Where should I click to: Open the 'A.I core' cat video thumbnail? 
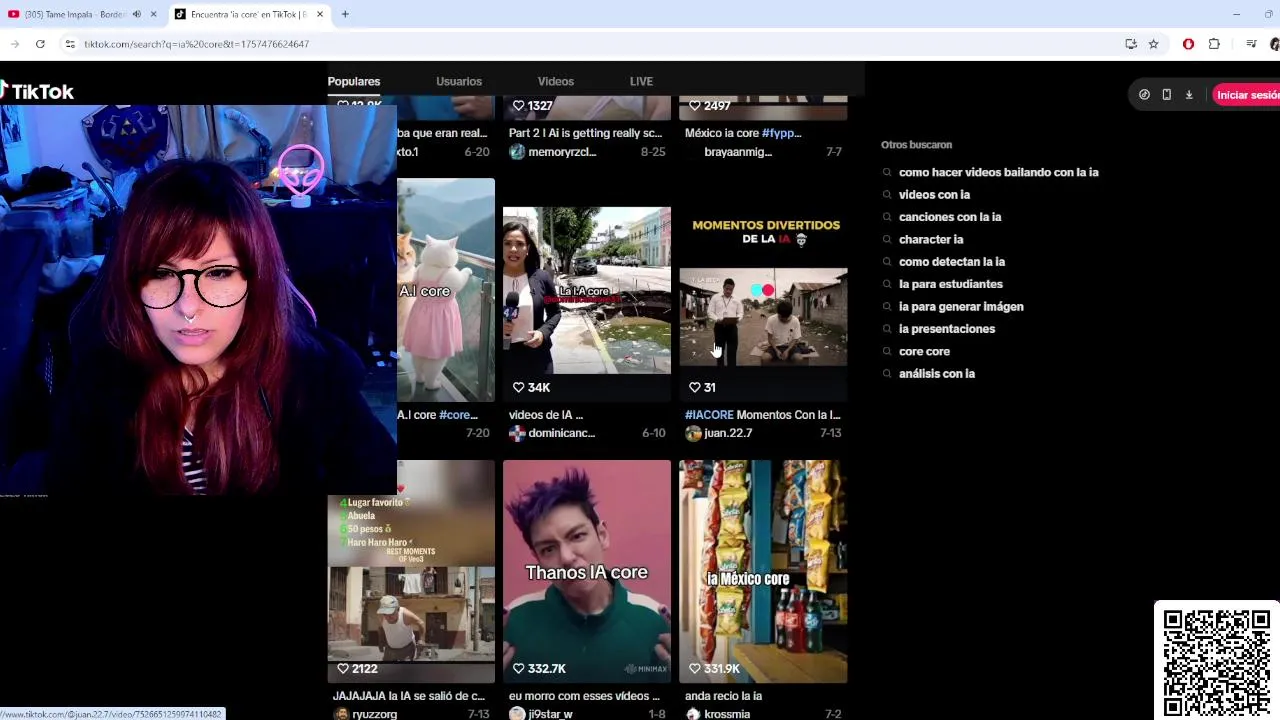point(446,290)
